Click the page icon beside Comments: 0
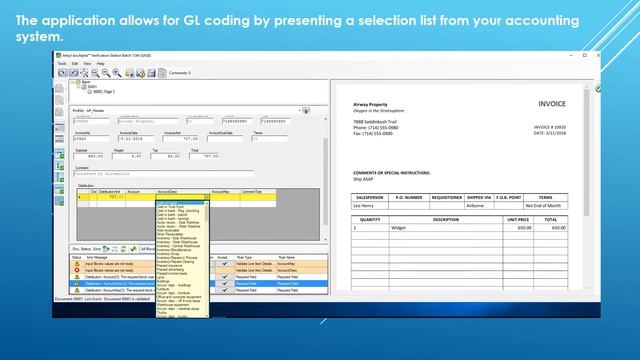Image resolution: width=640 pixels, height=360 pixels. click(x=162, y=73)
